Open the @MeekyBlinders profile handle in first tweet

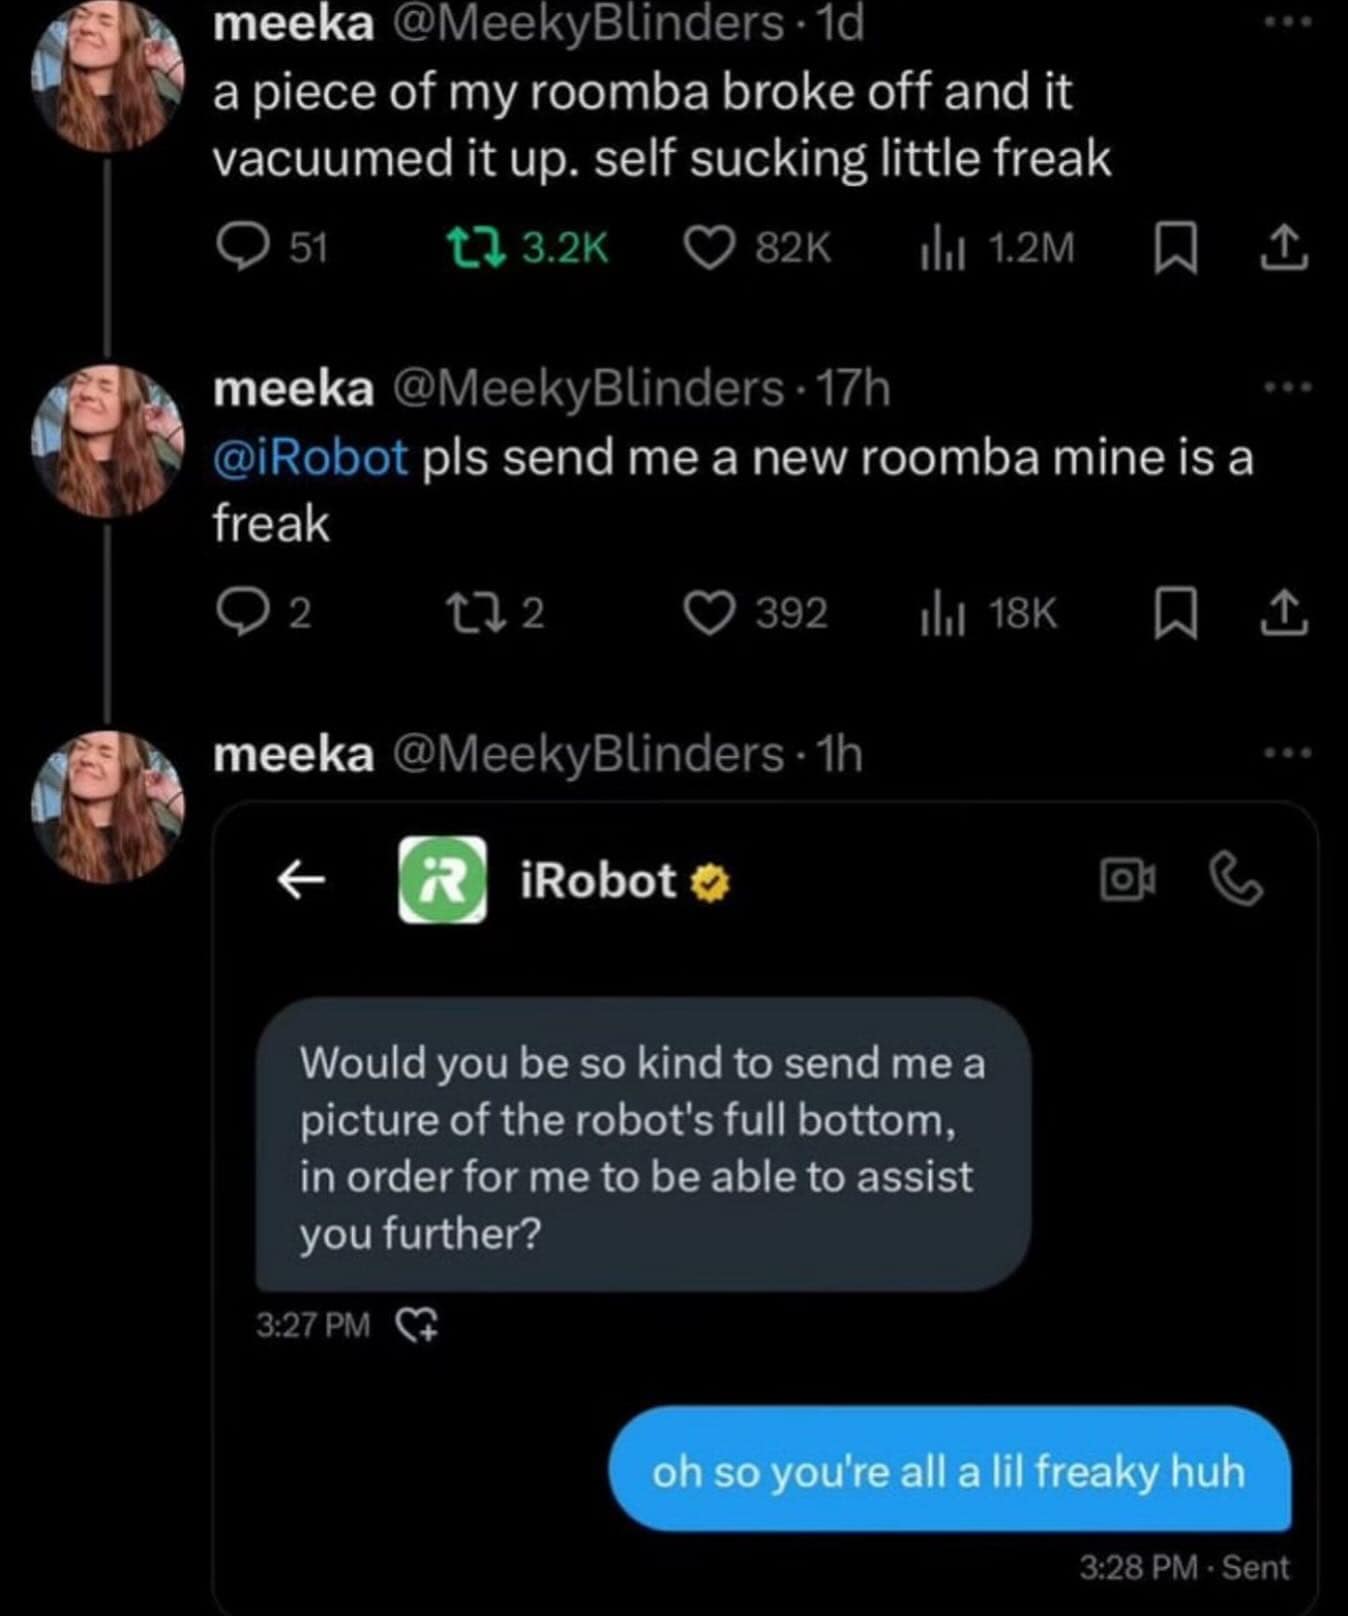click(588, 24)
